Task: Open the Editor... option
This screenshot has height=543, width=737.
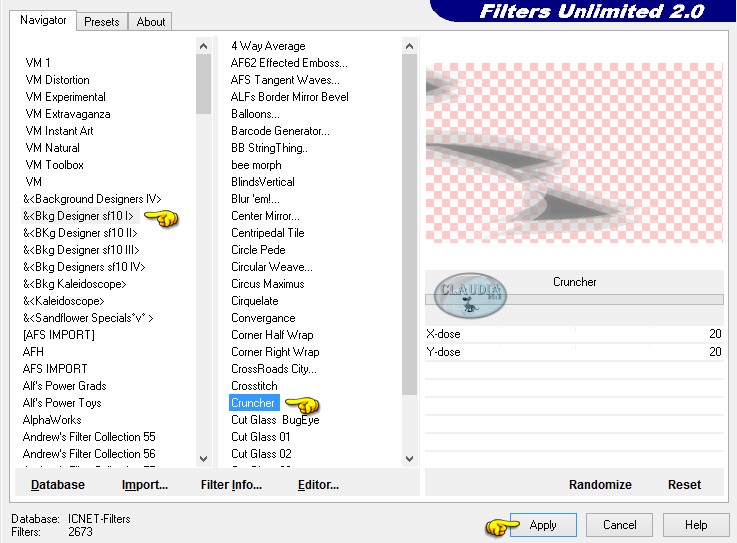Action: [318, 485]
